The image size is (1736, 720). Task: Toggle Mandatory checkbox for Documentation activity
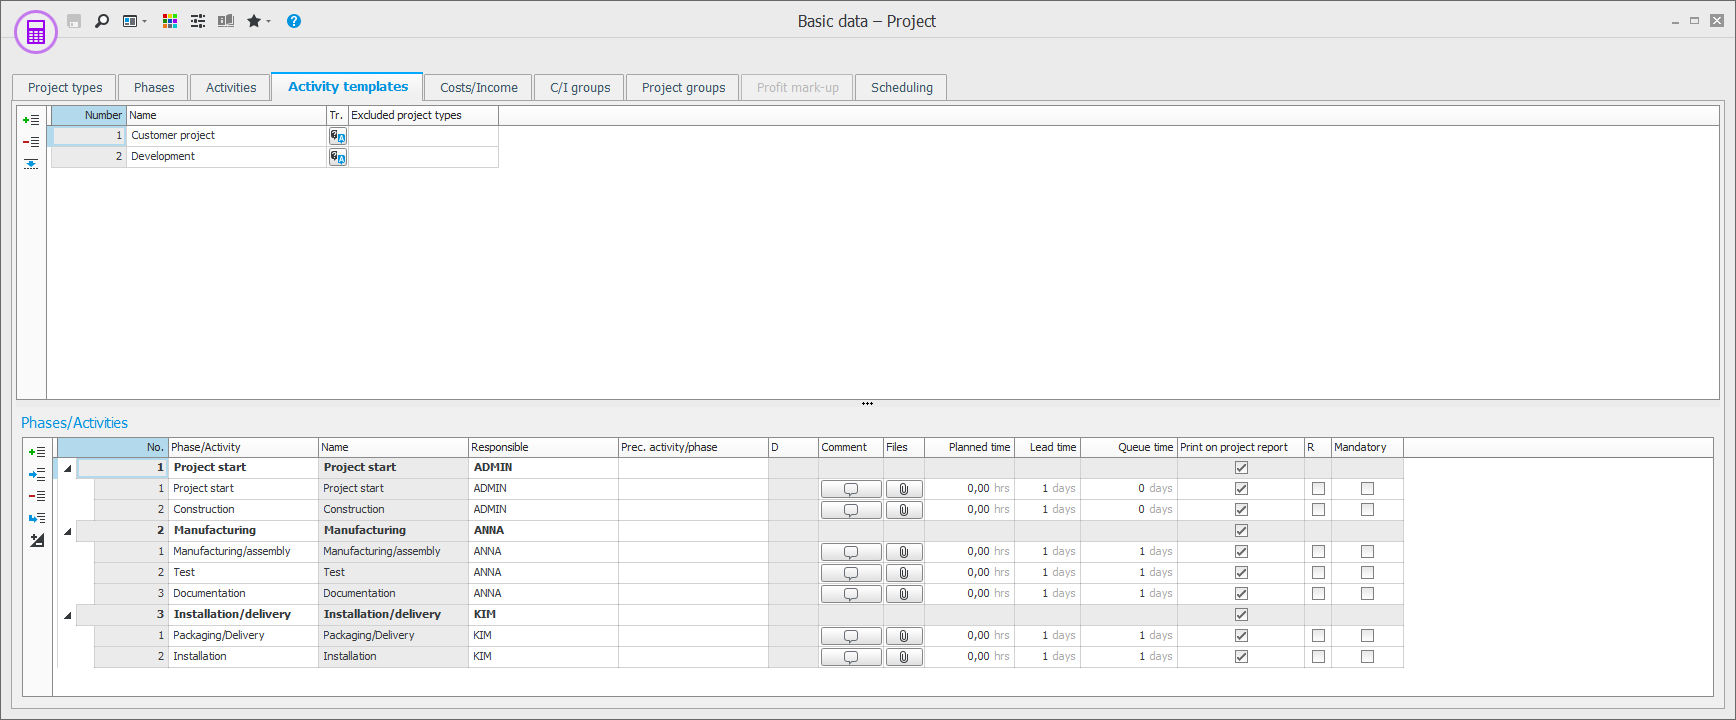point(1367,594)
